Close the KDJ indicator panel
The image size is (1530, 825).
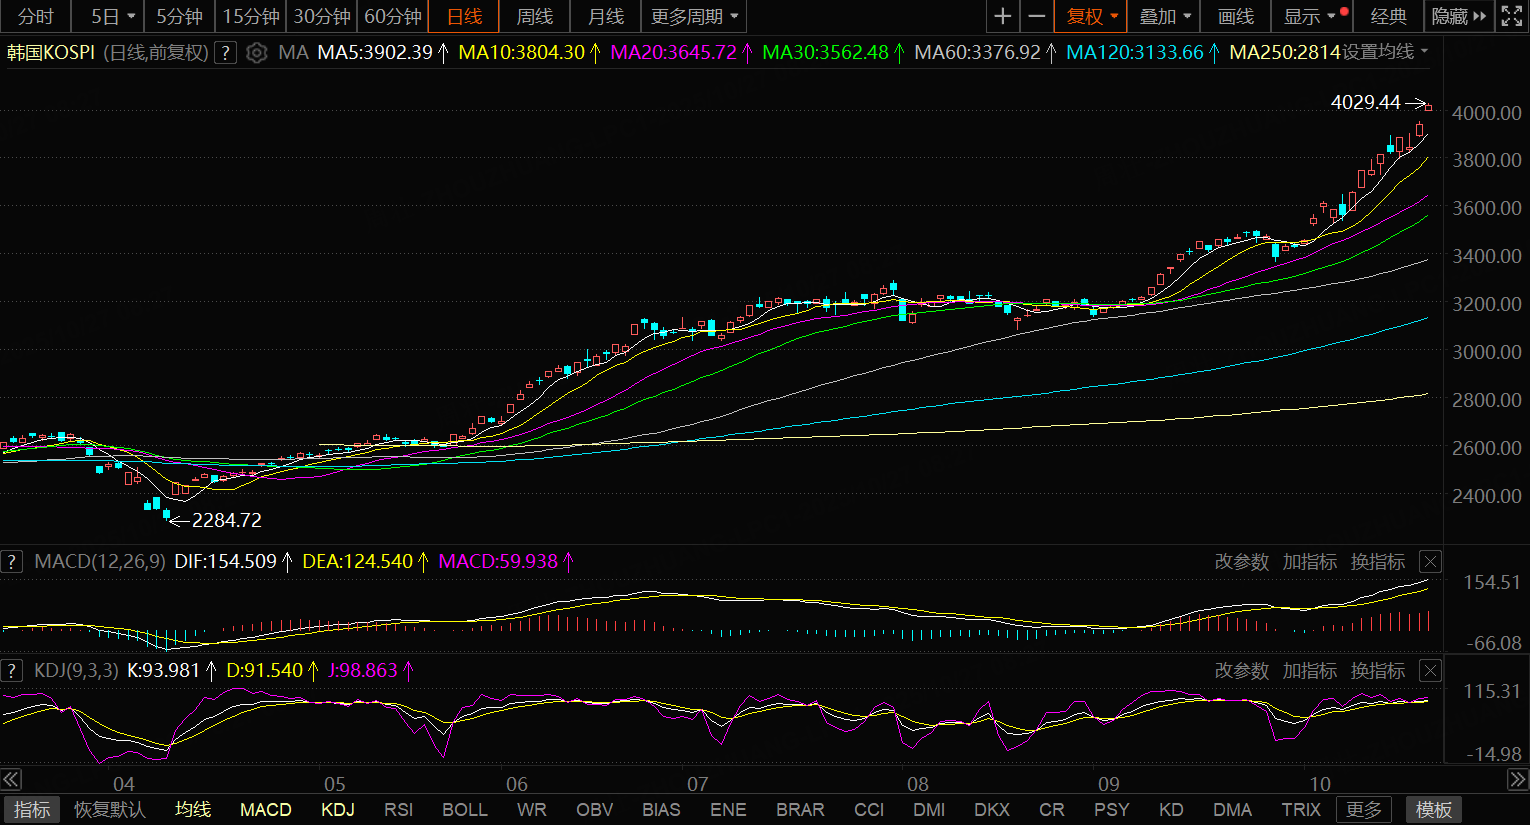click(x=1431, y=671)
